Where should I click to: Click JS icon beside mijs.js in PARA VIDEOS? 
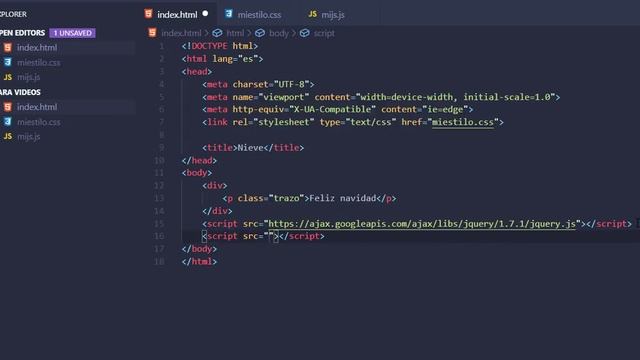click(8, 136)
